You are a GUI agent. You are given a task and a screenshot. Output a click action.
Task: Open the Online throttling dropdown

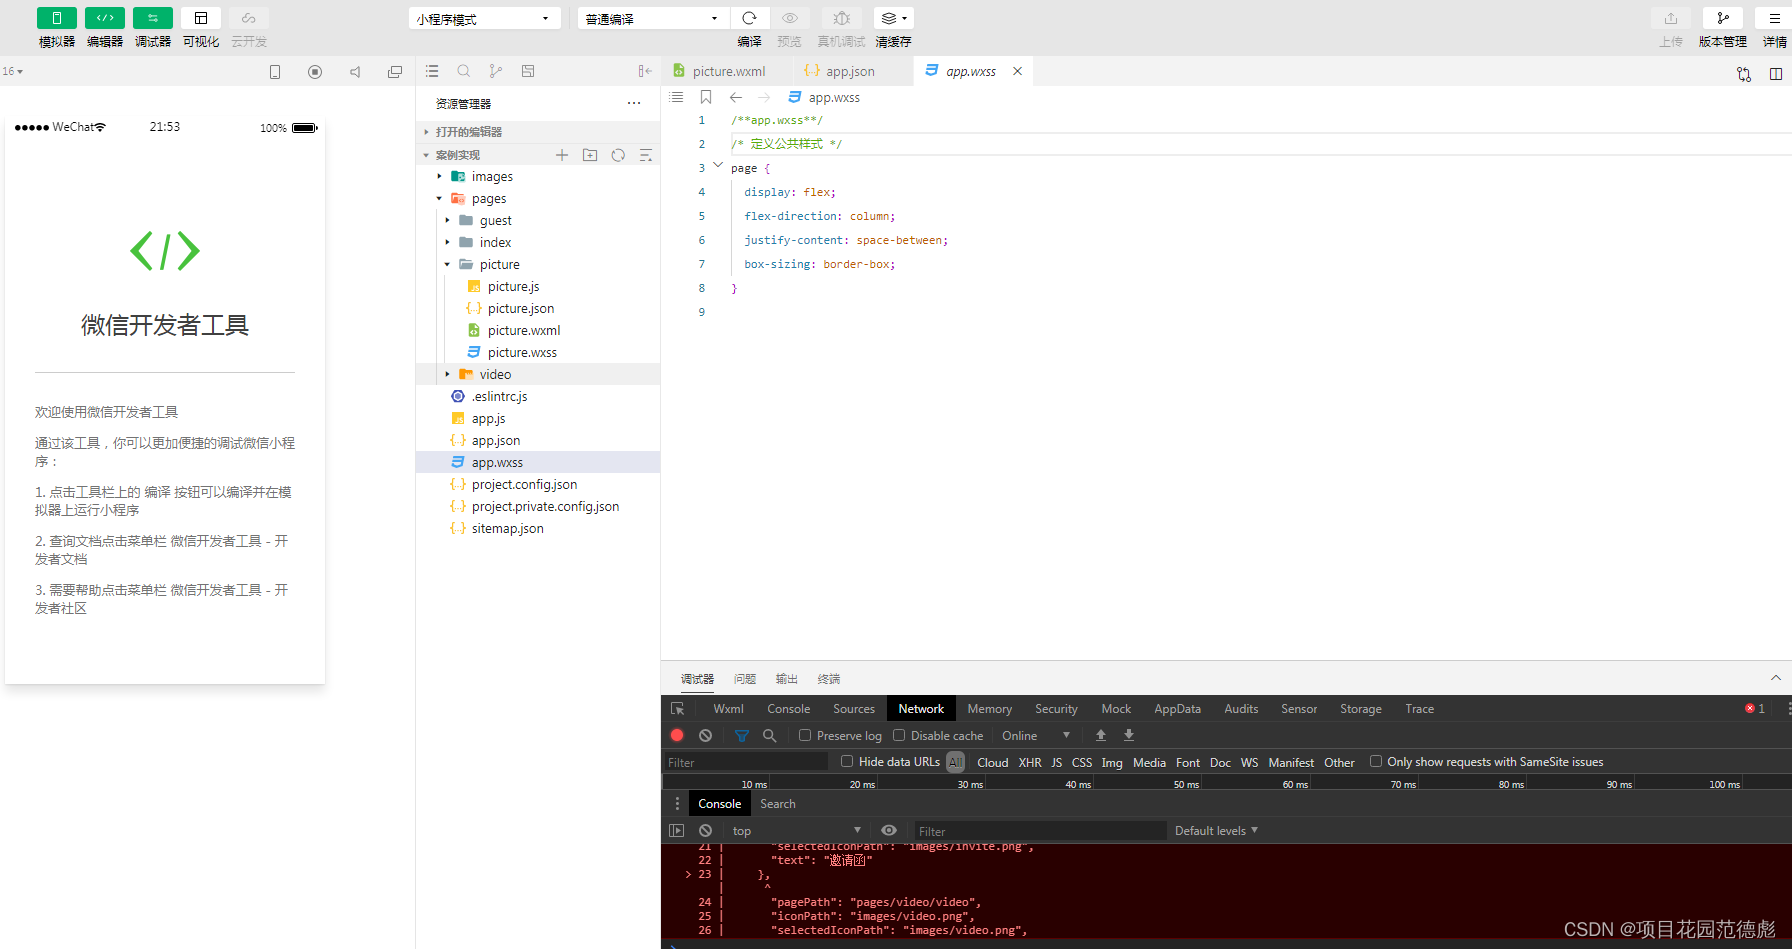click(1036, 735)
